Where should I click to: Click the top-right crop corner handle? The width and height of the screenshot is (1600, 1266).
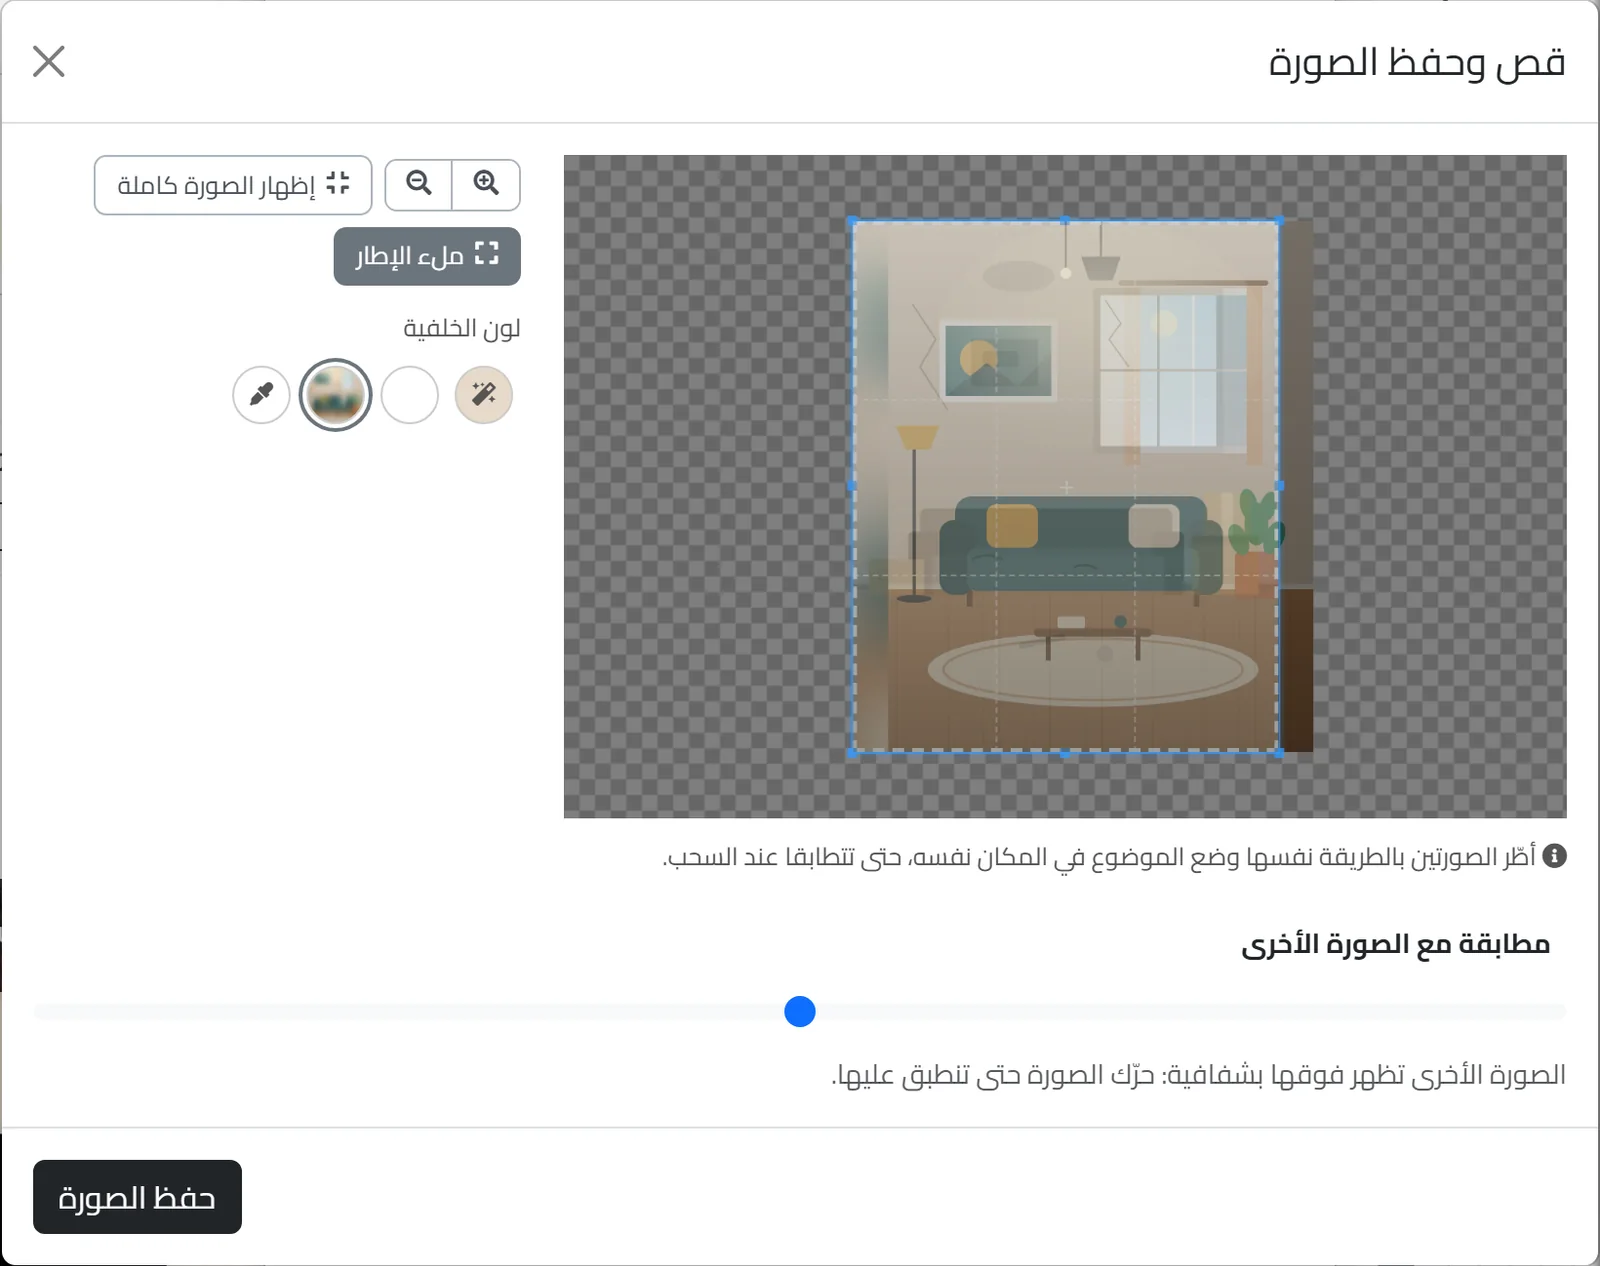1279,220
